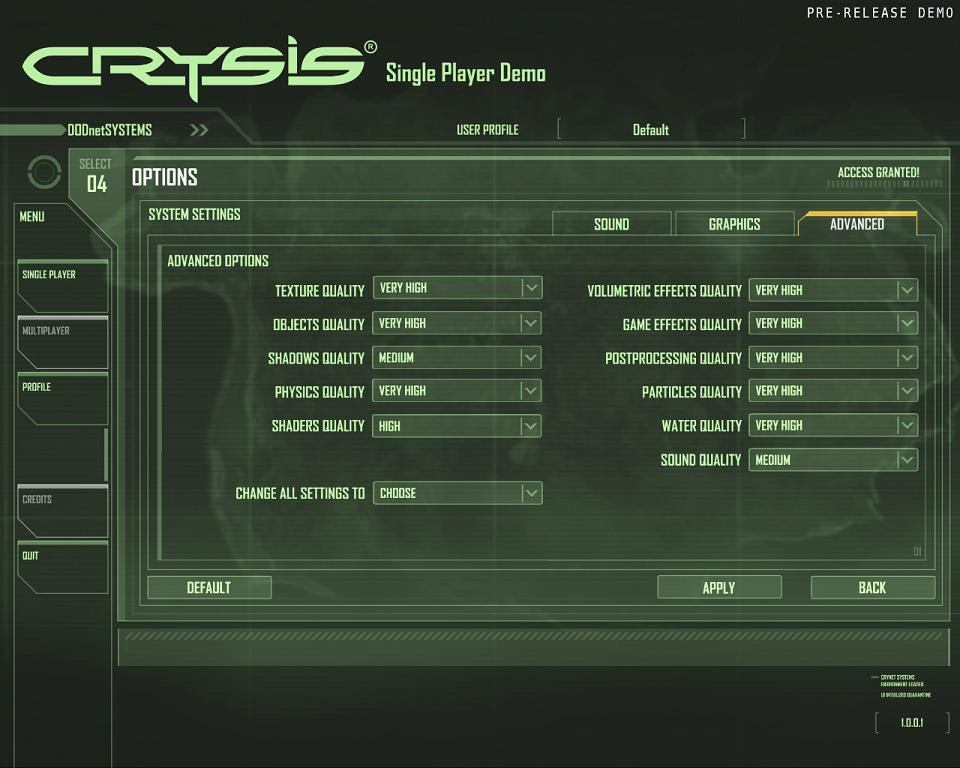Screen dimensions: 960x768
Task: Switch to the Sound tab
Action: pyautogui.click(x=612, y=224)
